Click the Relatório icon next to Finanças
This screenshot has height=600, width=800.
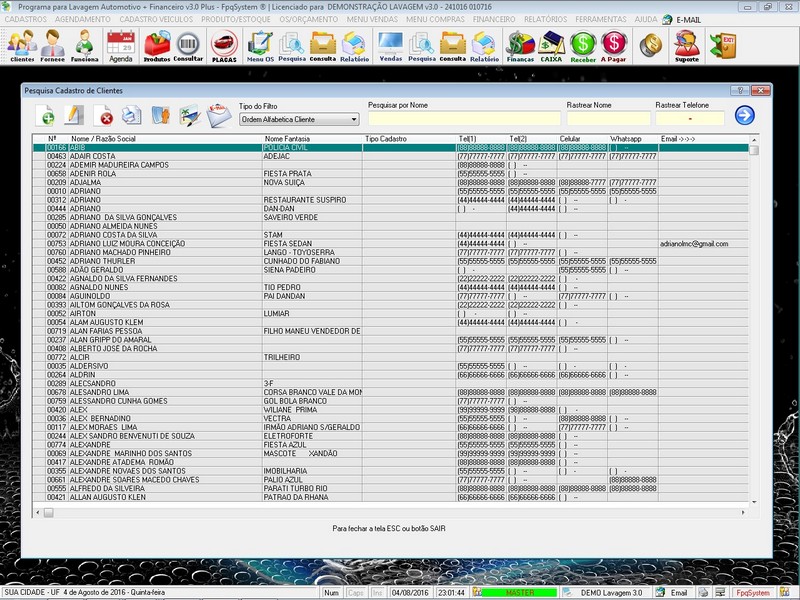pos(484,46)
